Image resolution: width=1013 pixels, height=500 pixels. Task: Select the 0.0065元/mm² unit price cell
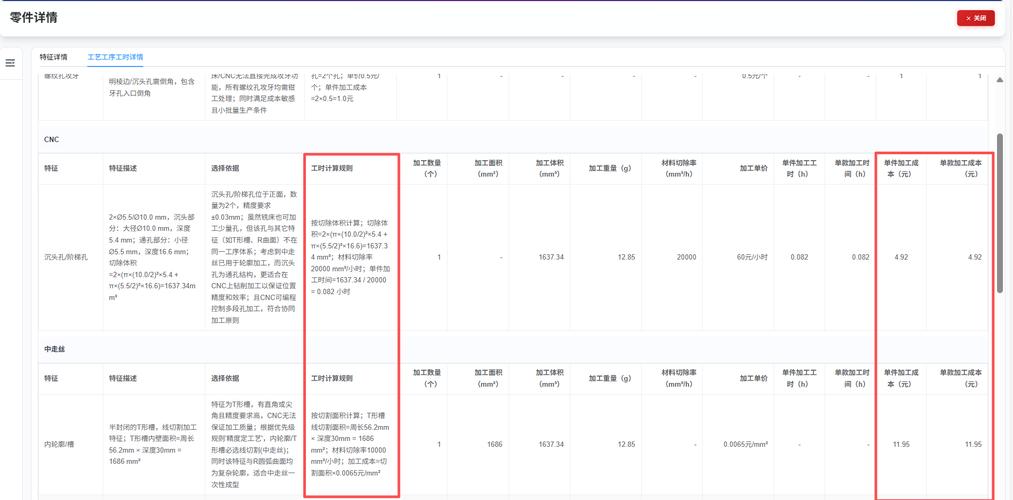coord(746,444)
